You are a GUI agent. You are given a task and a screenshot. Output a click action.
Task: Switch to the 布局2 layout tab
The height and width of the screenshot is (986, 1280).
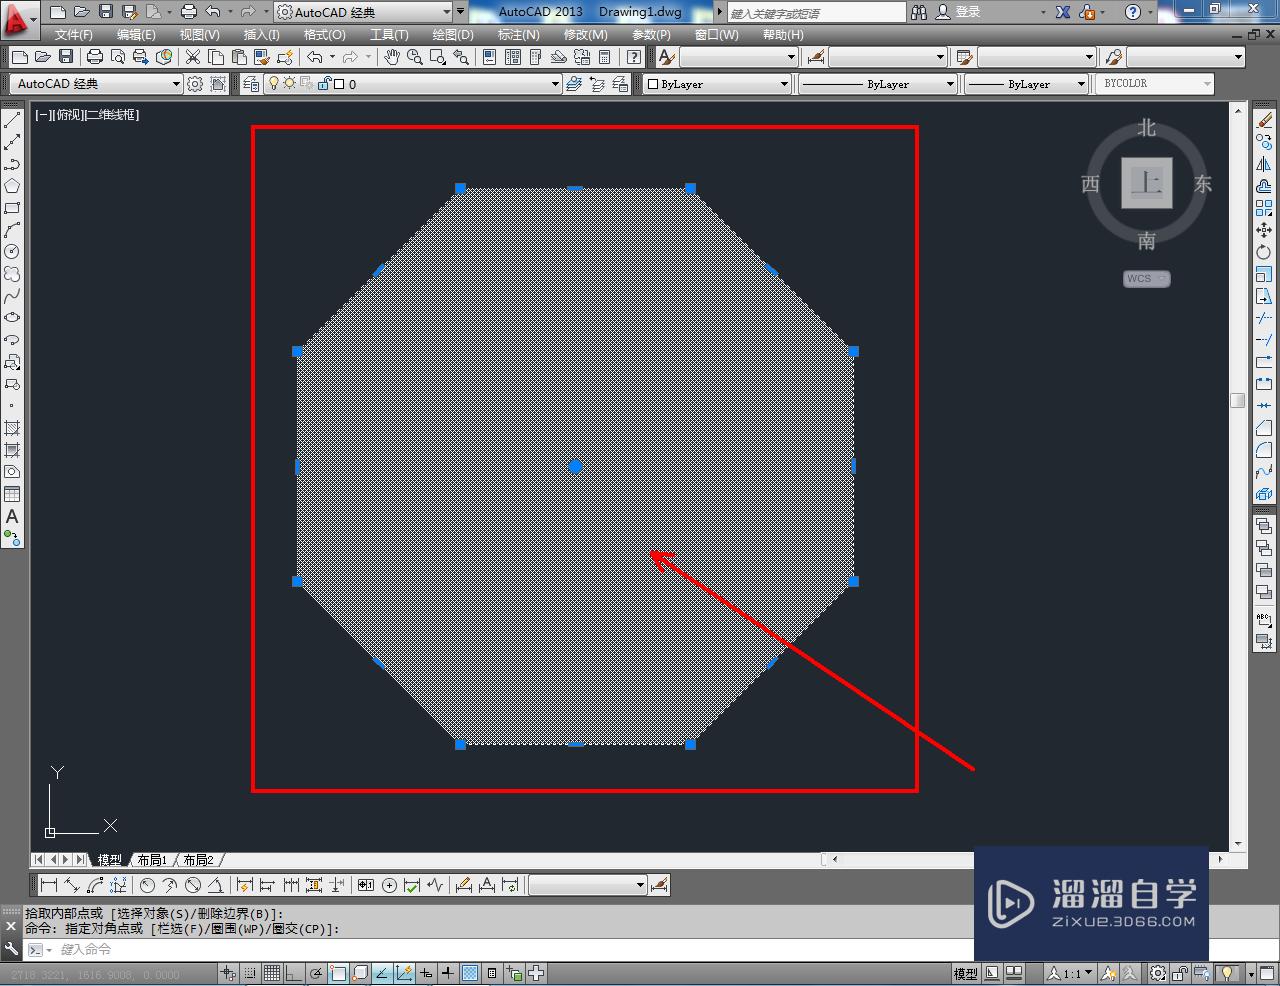[198, 860]
